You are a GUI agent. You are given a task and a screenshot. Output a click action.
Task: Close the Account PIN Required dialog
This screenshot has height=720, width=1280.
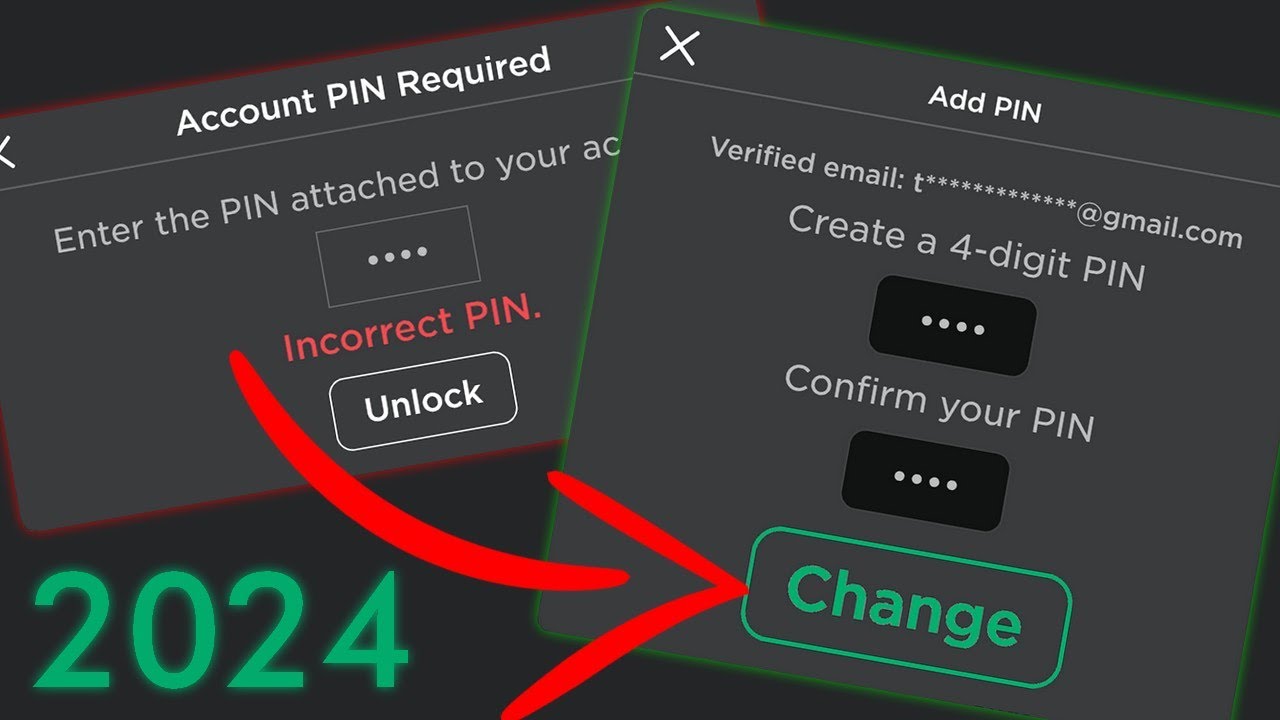click(x=5, y=152)
